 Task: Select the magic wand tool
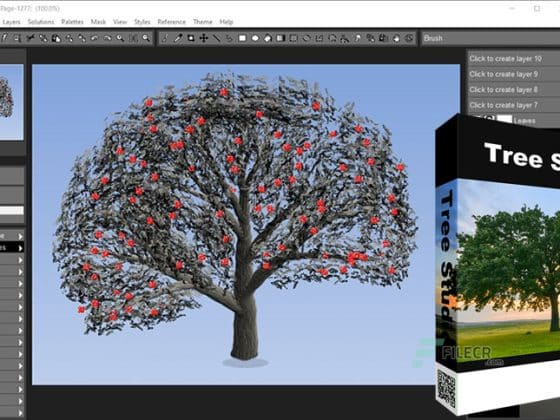pos(357,38)
